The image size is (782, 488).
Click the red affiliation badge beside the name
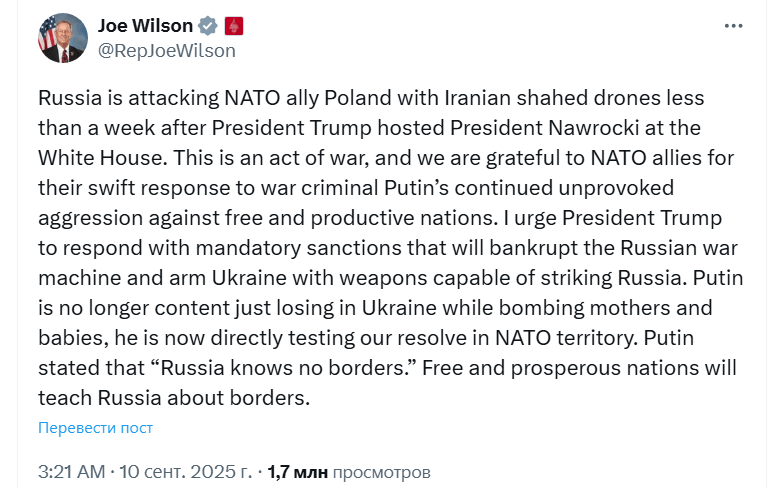233,26
